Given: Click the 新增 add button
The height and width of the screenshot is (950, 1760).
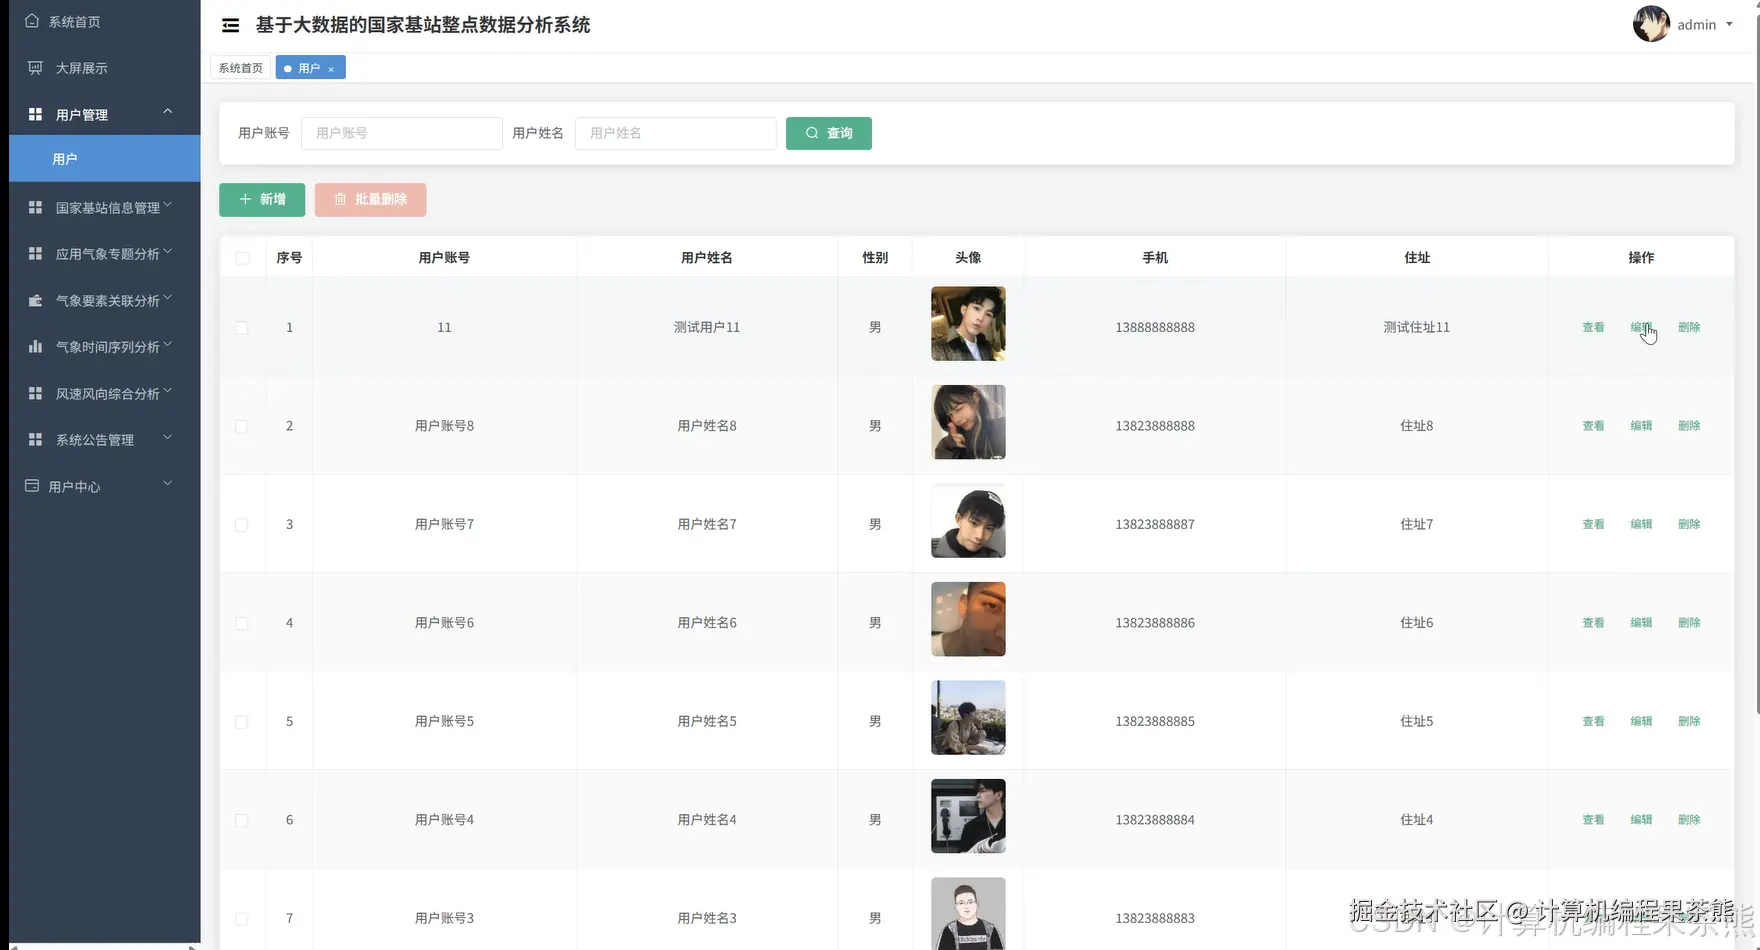Looking at the screenshot, I should tap(262, 199).
